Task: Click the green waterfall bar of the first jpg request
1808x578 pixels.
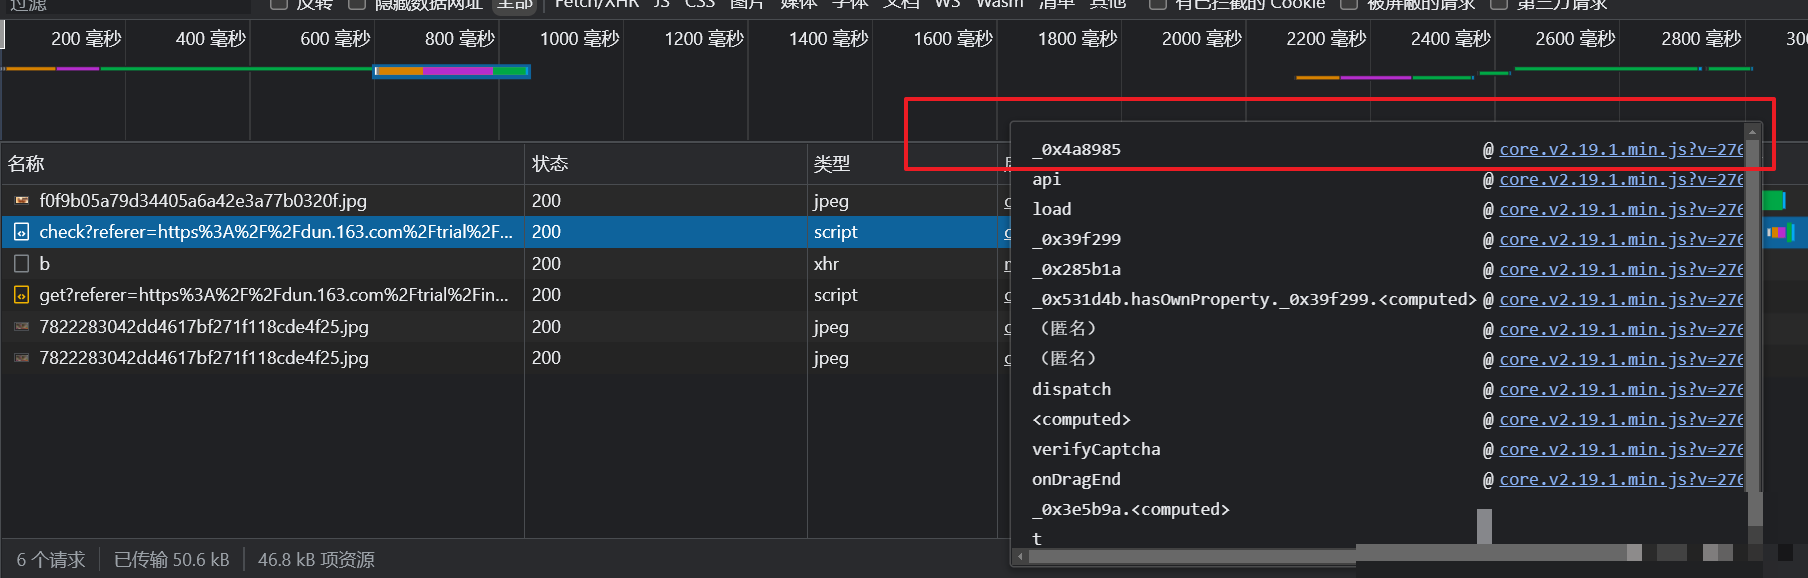Action: point(1773,201)
